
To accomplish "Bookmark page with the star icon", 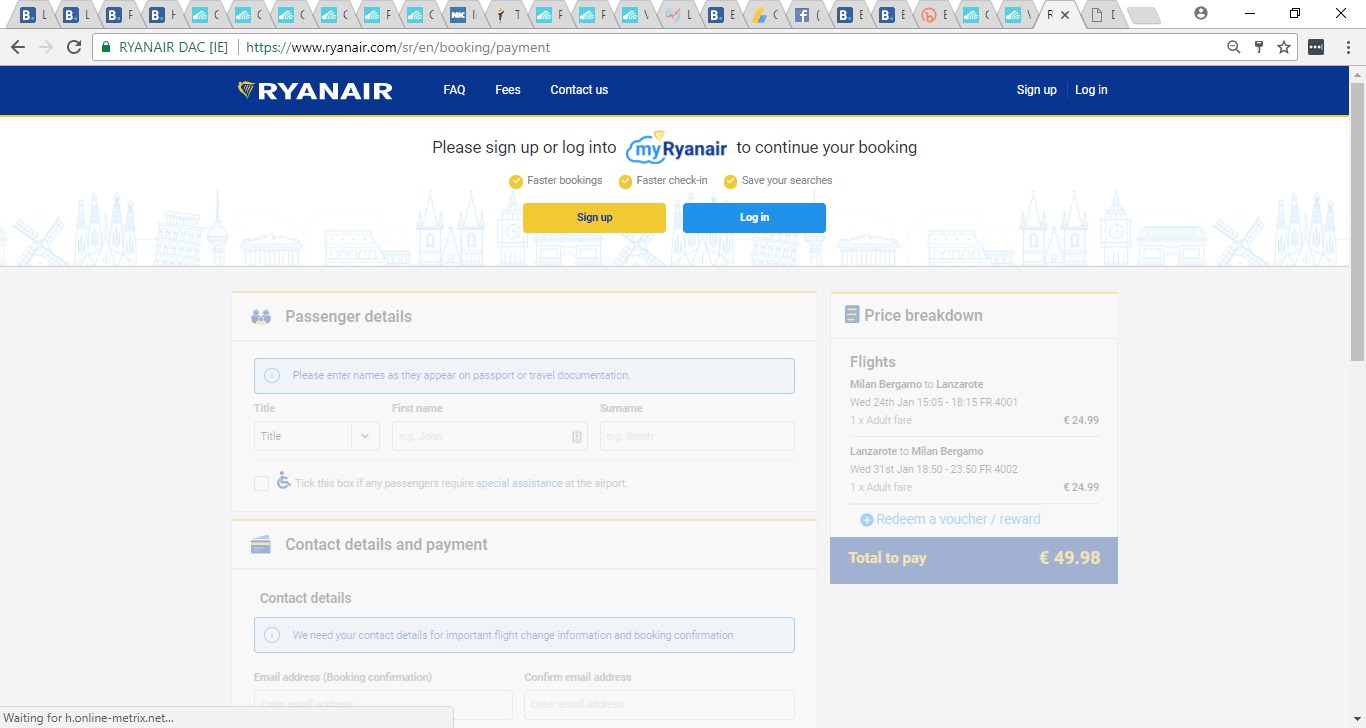I will pos(1284,47).
